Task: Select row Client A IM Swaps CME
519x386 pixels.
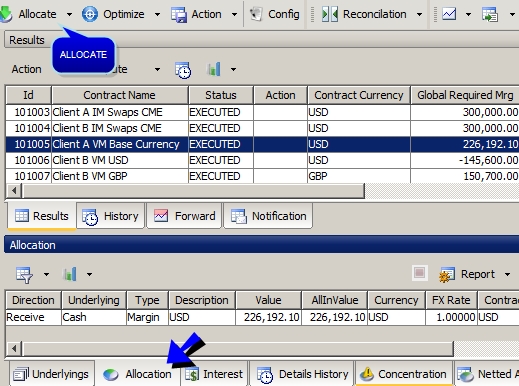Action: (262, 112)
